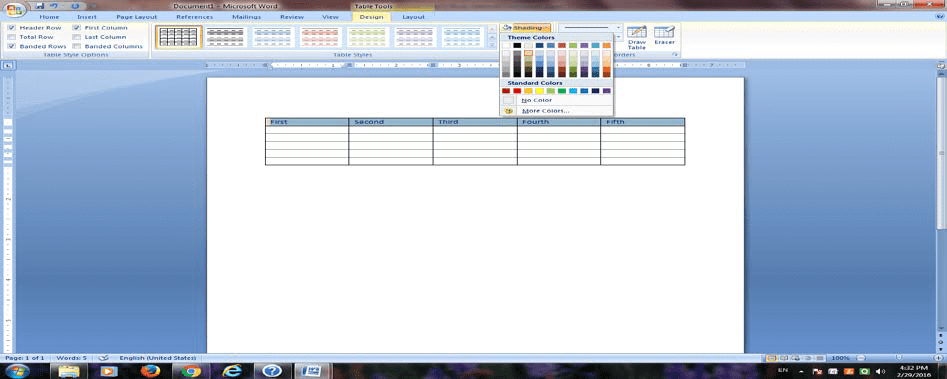Click the Words: 5 status bar counter
The height and width of the screenshot is (379, 947).
point(72,358)
